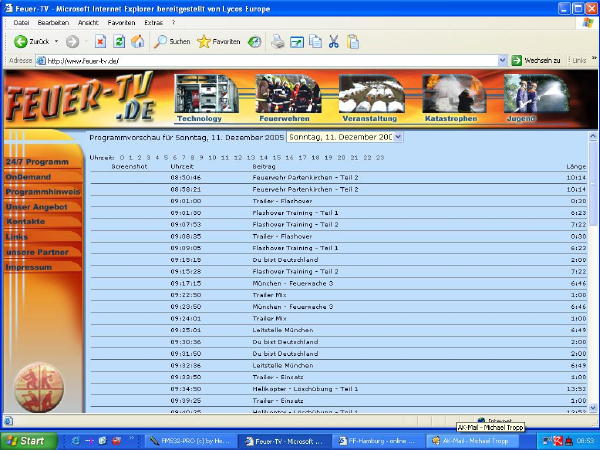Image resolution: width=600 pixels, height=450 pixels.
Task: Open the Ansicht menu
Action: tap(88, 23)
